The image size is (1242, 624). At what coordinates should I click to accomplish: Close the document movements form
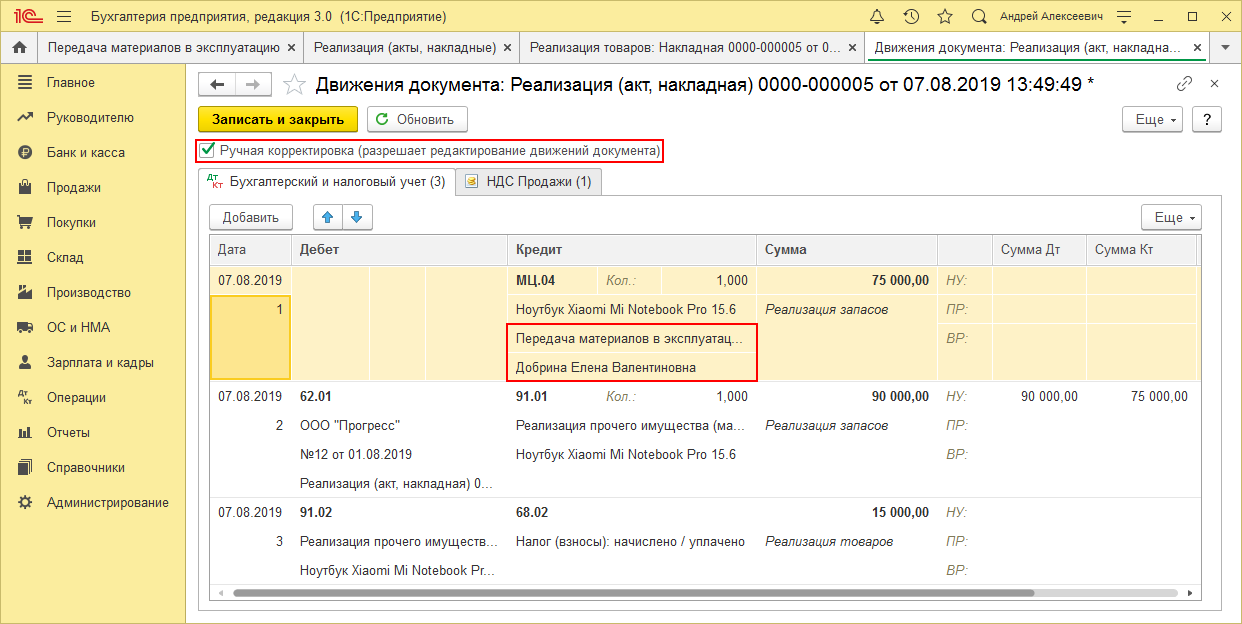1214,85
